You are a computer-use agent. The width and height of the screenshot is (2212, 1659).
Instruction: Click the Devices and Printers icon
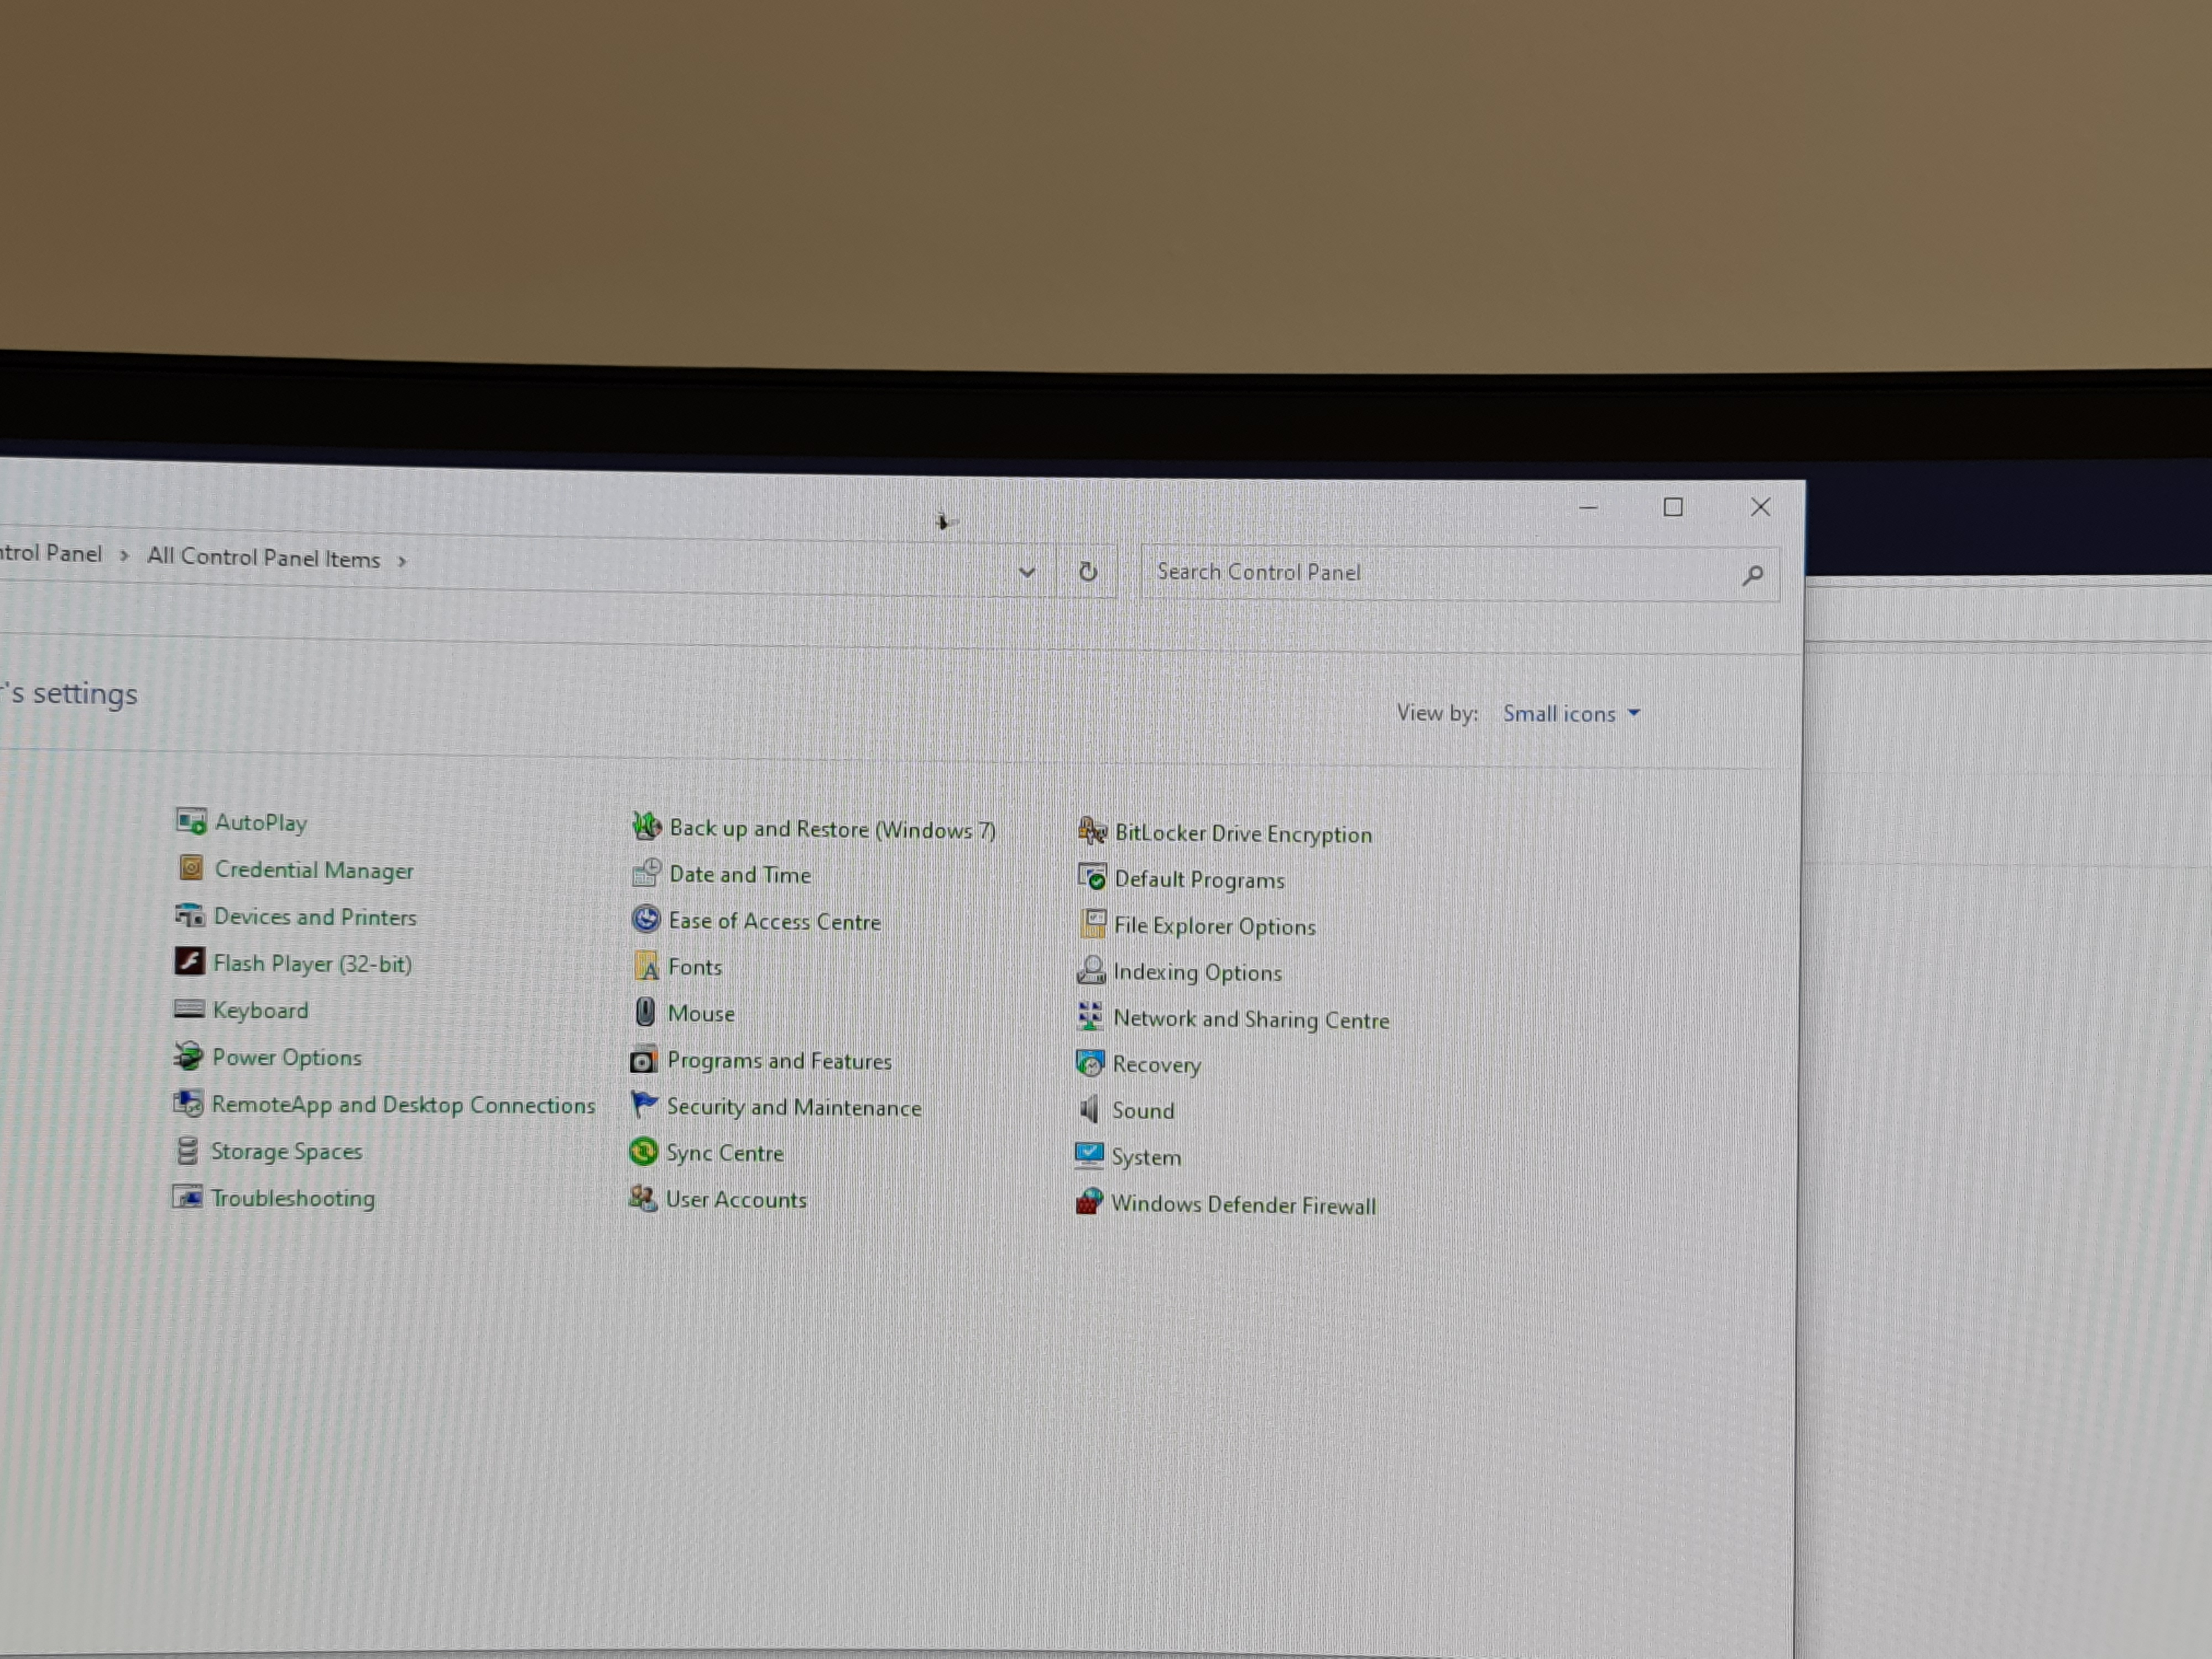(189, 915)
